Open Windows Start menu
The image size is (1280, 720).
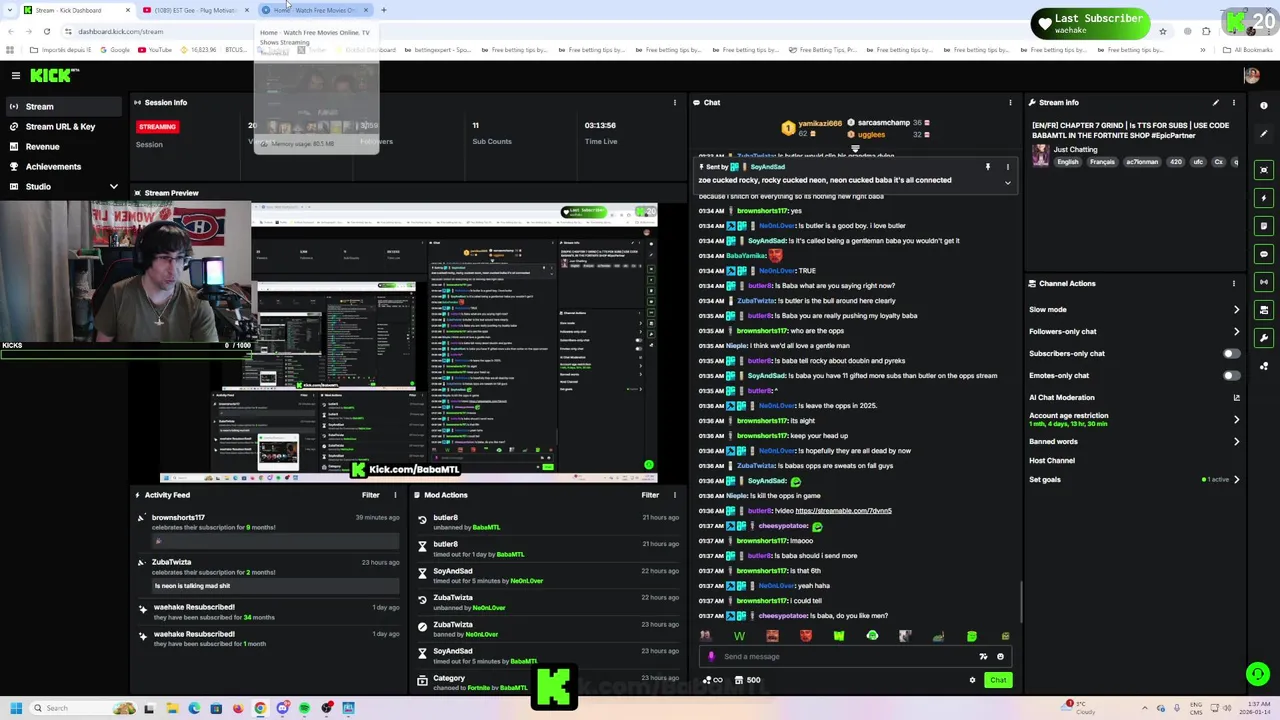(x=16, y=709)
